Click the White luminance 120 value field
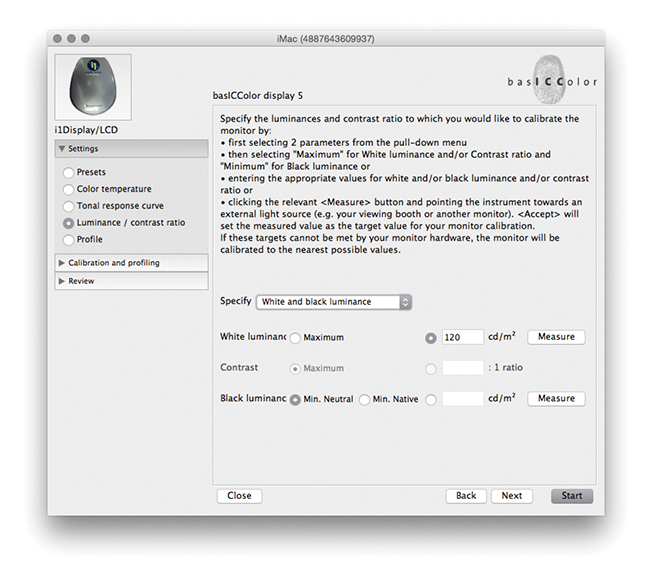This screenshot has width=652, height=580. coord(463,337)
